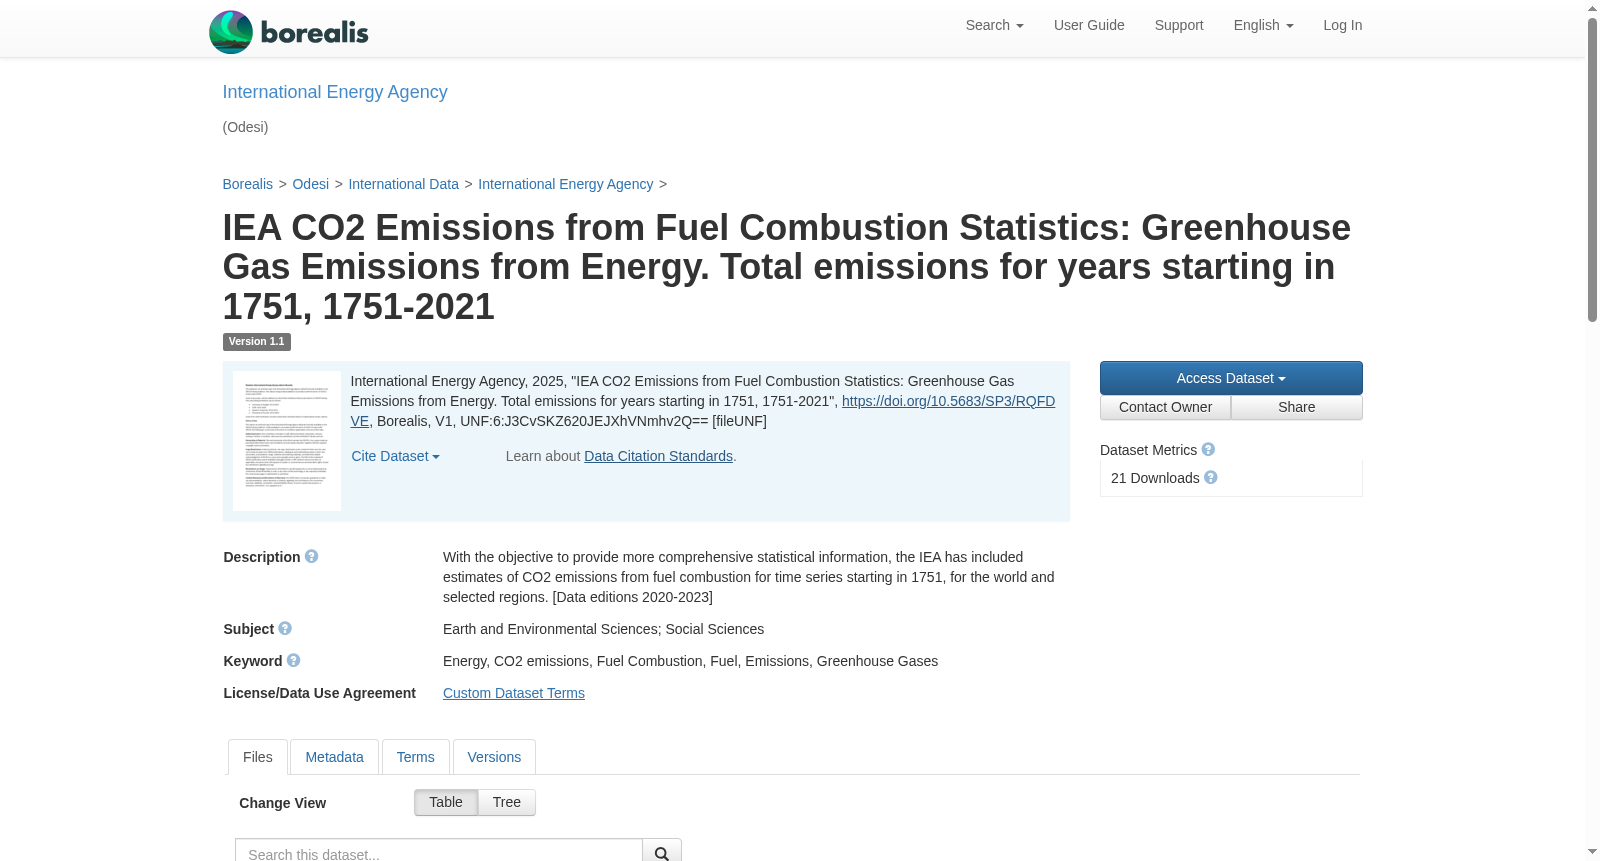Expand the Cite Dataset dropdown
Image resolution: width=1600 pixels, height=861 pixels.
(x=395, y=456)
